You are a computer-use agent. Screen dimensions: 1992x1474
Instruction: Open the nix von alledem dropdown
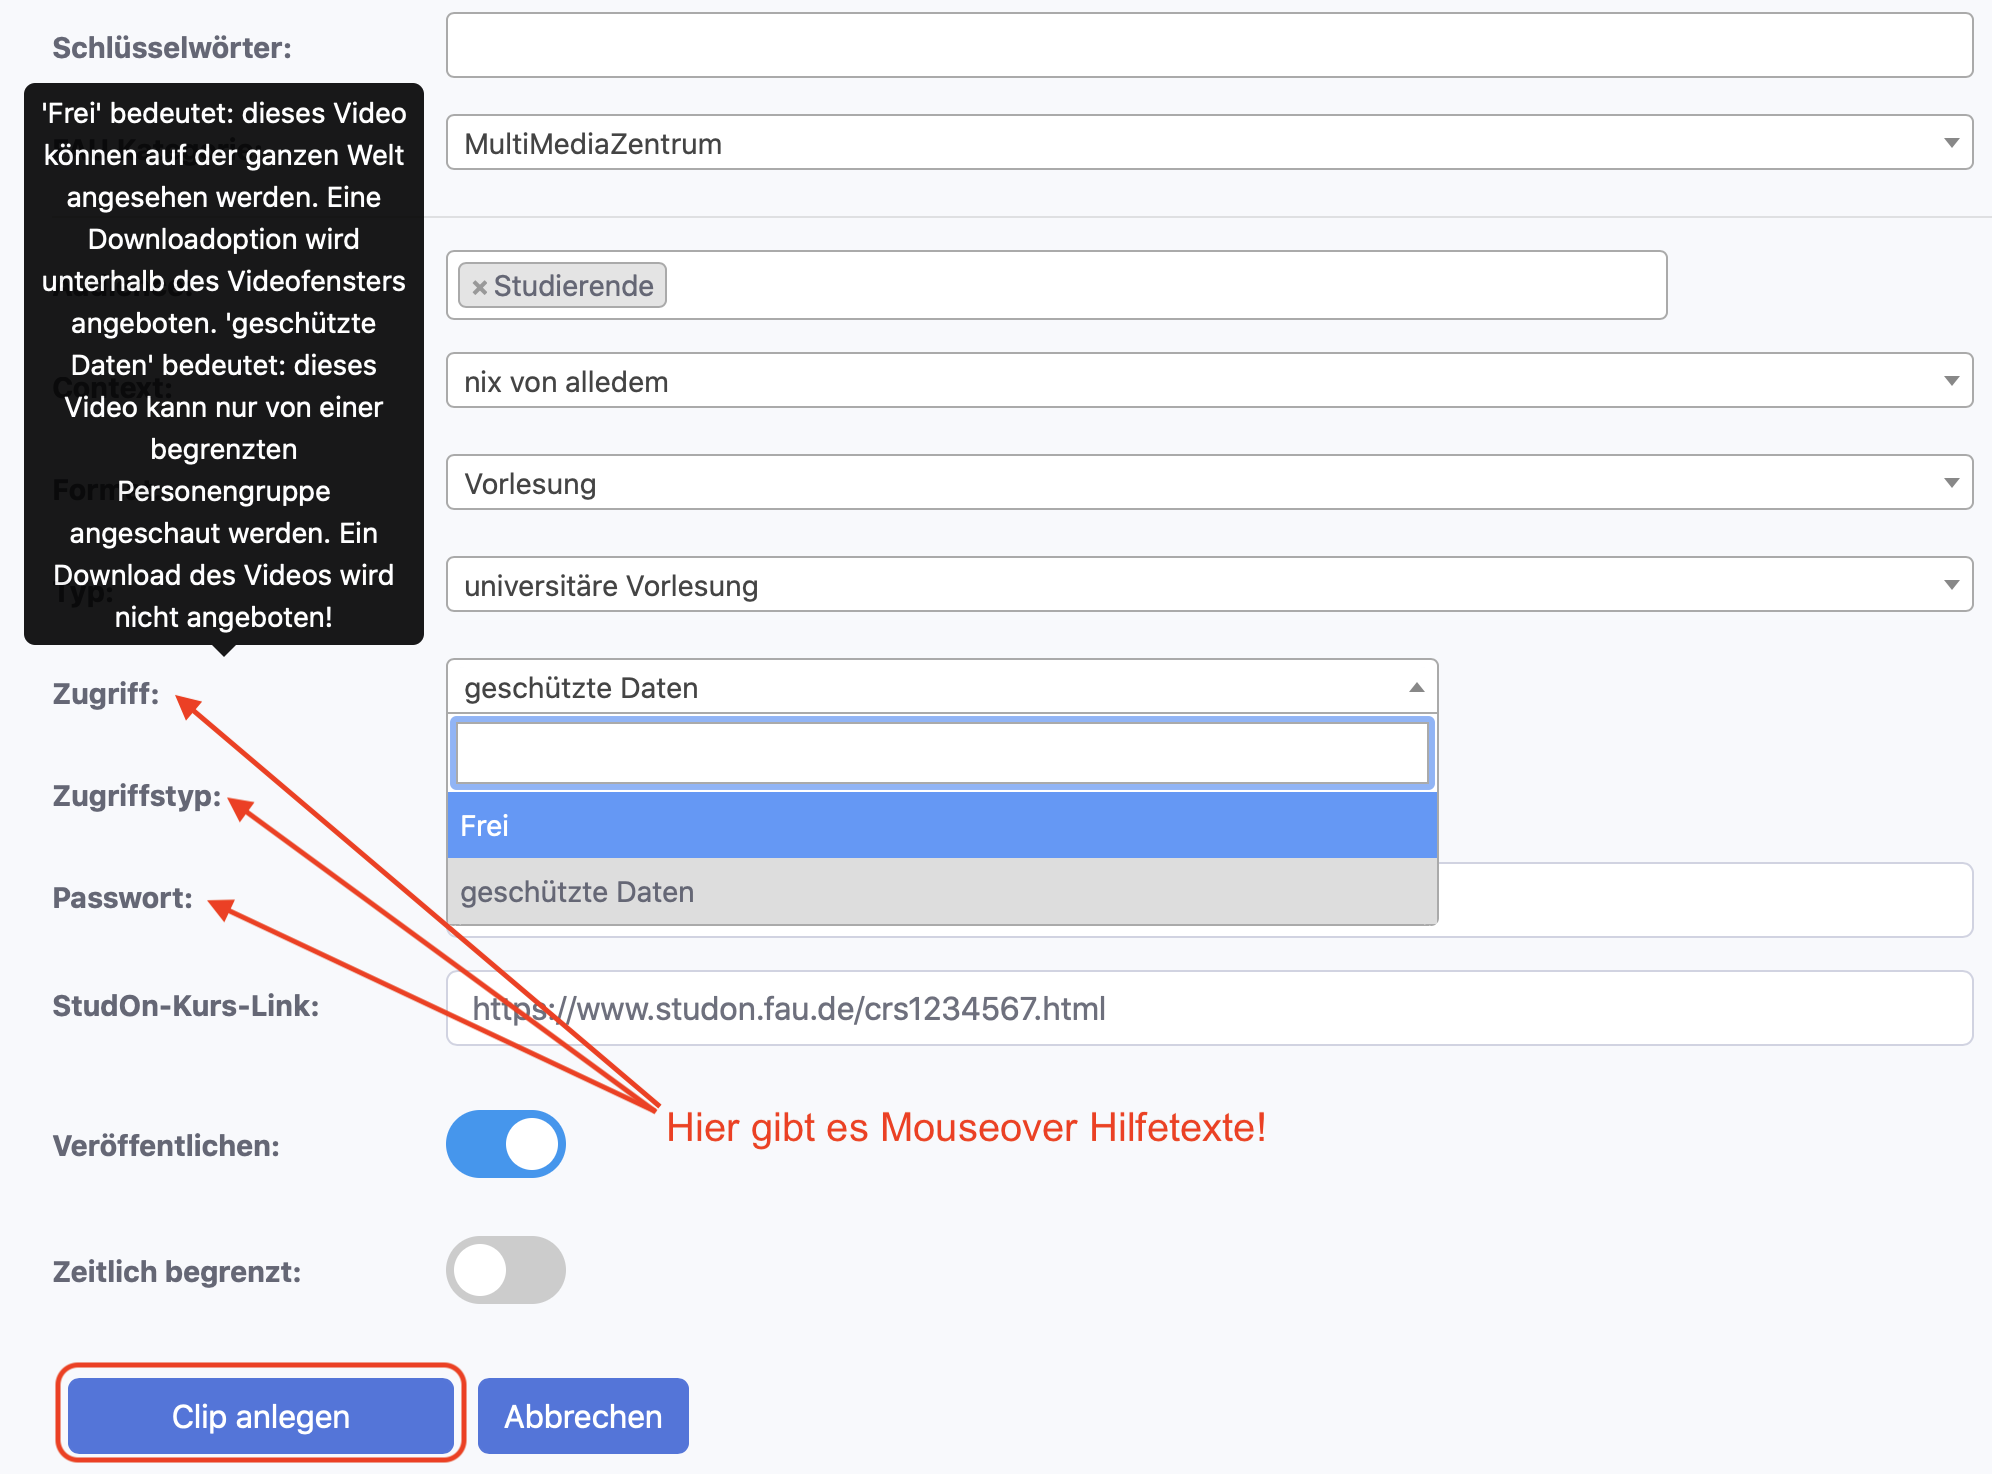[1208, 381]
